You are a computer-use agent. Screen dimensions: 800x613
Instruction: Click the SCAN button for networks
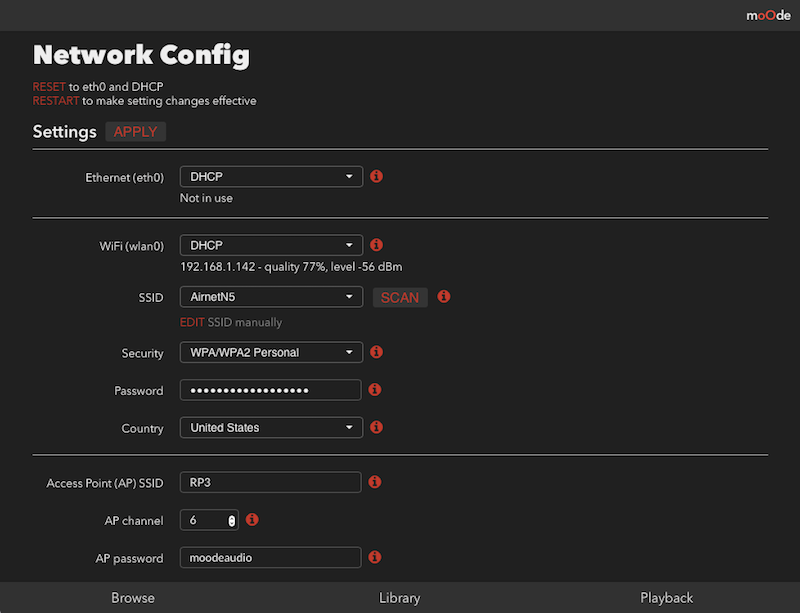click(400, 298)
